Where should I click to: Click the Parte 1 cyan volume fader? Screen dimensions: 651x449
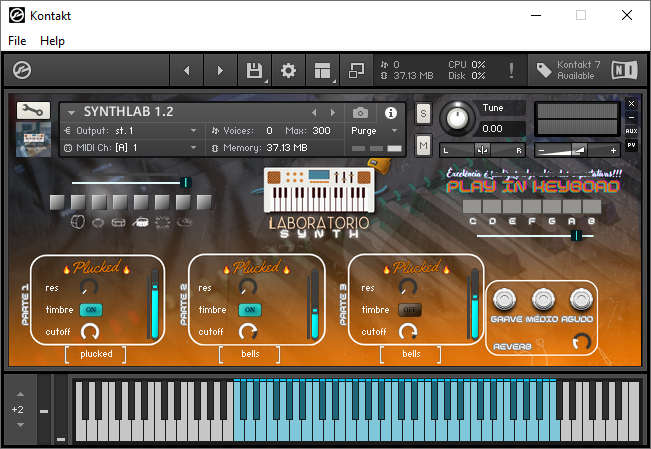(x=155, y=304)
